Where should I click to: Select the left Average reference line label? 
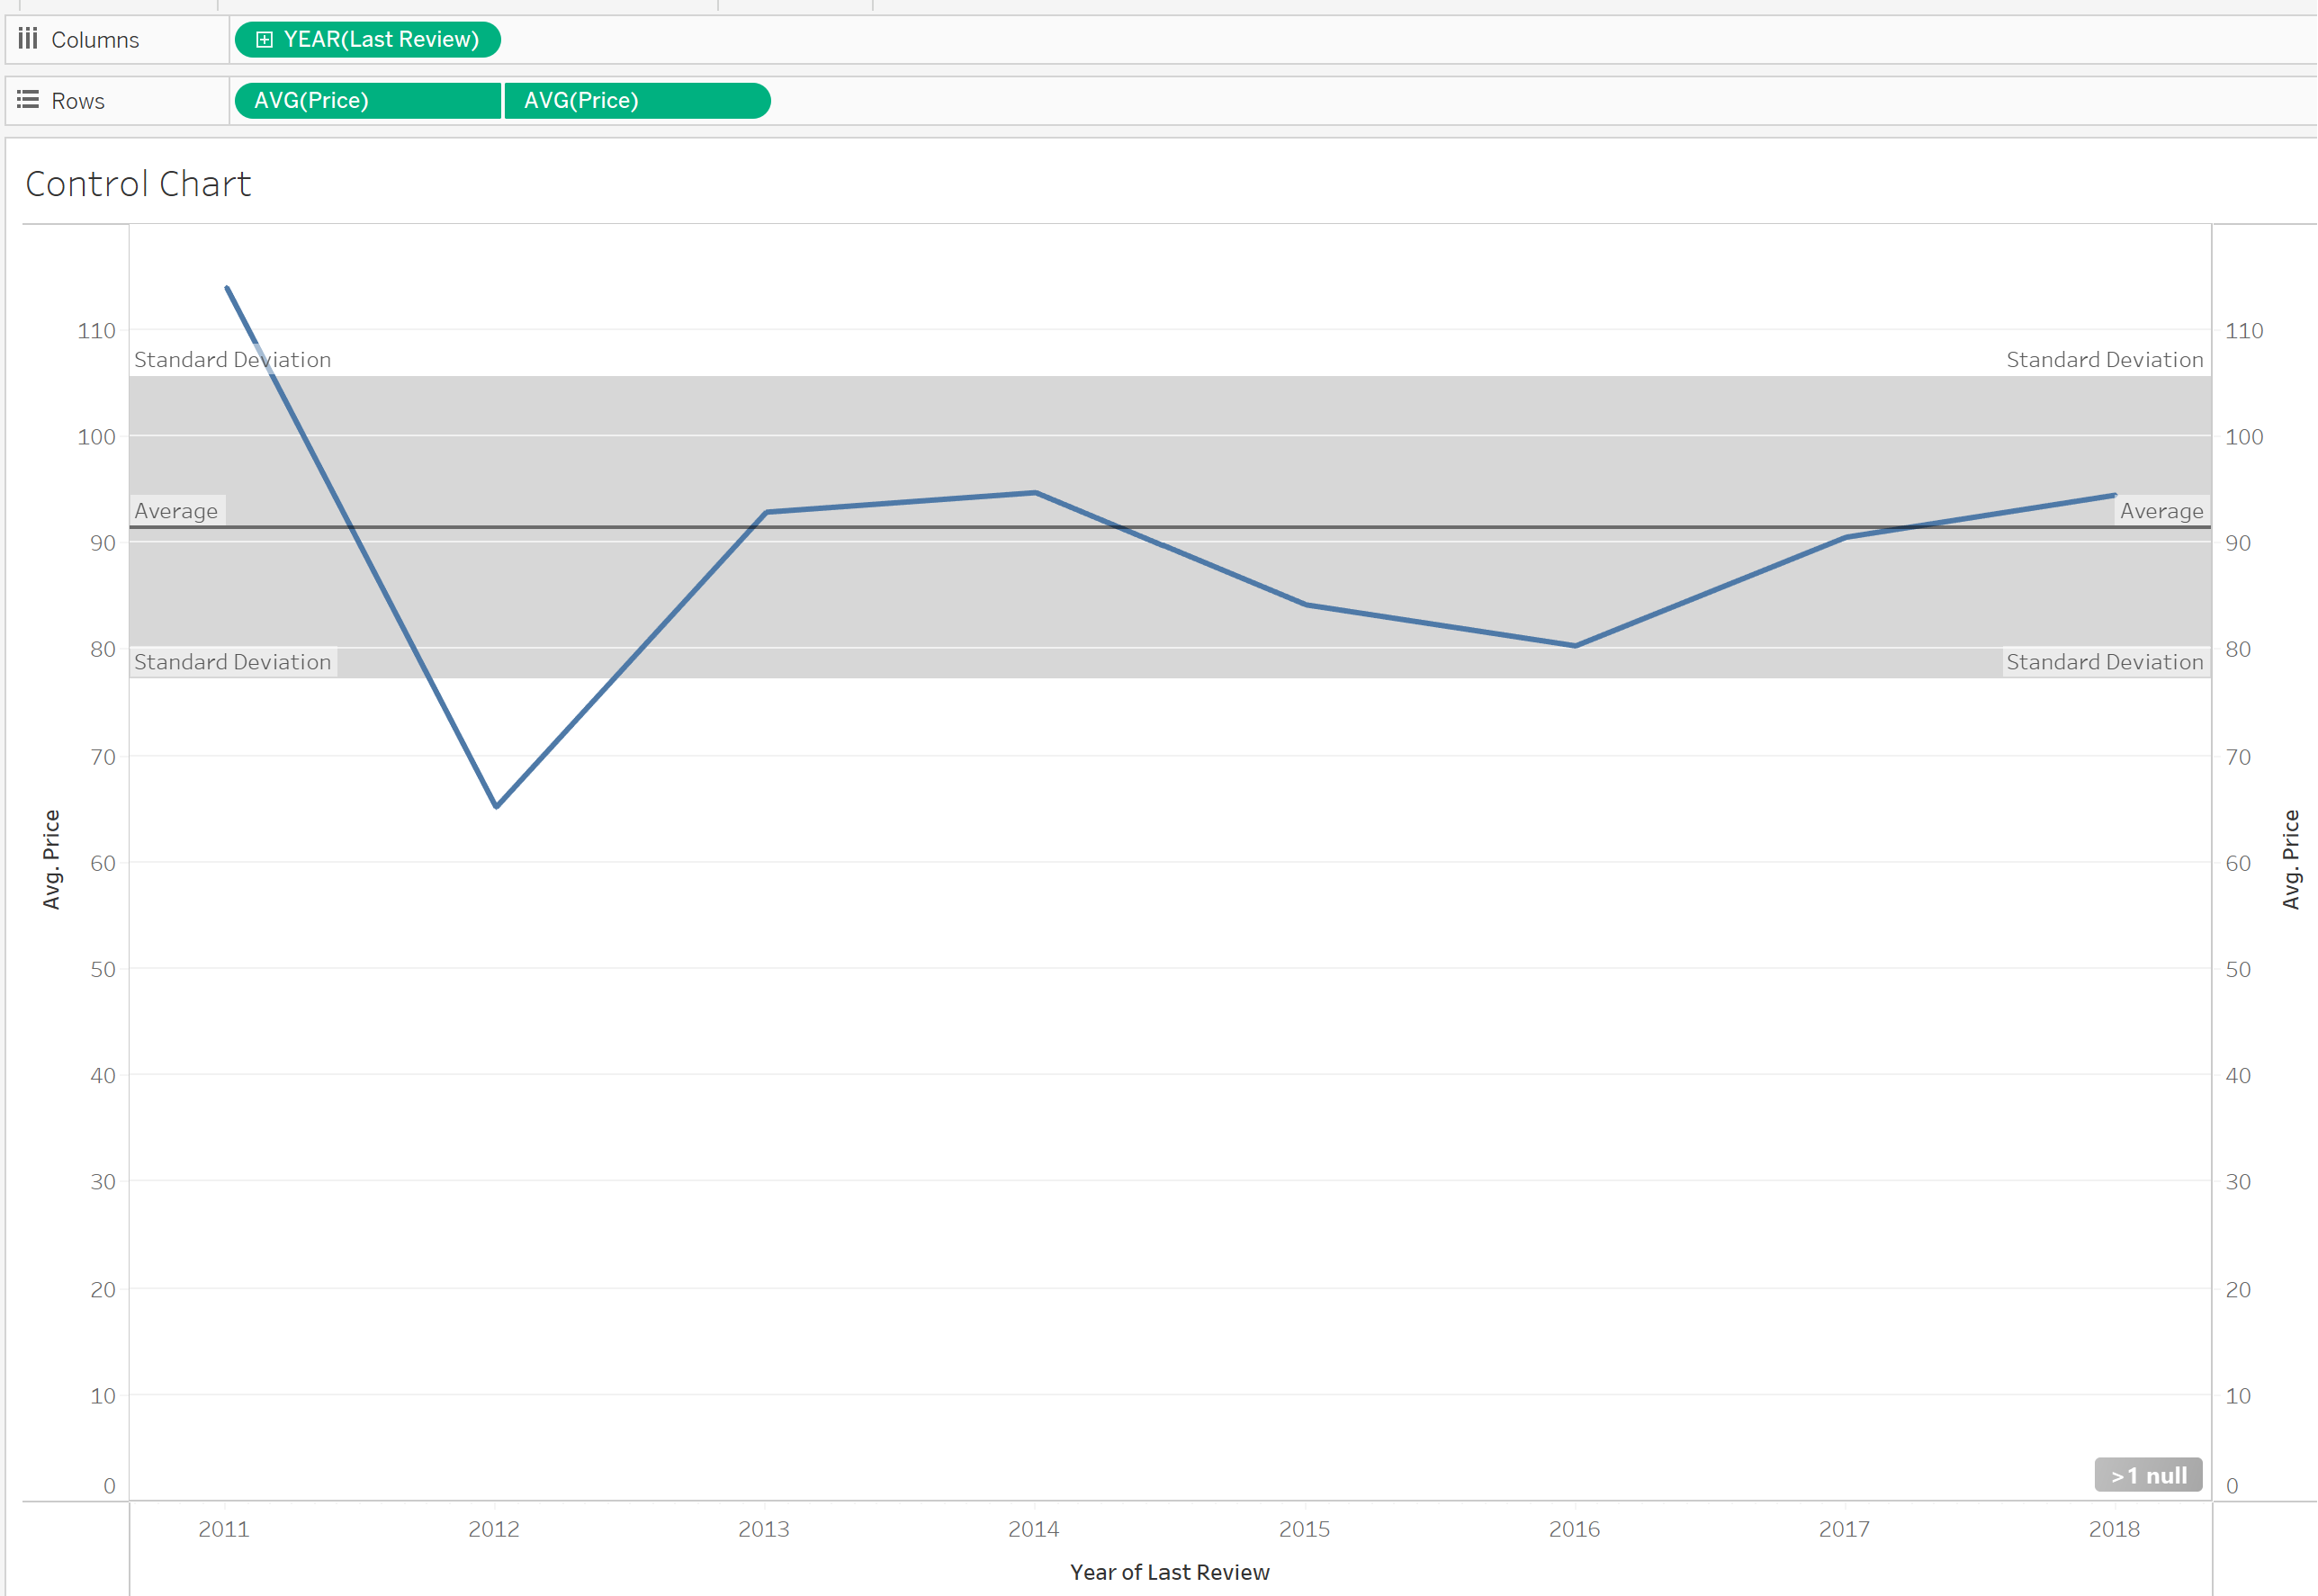tap(176, 511)
